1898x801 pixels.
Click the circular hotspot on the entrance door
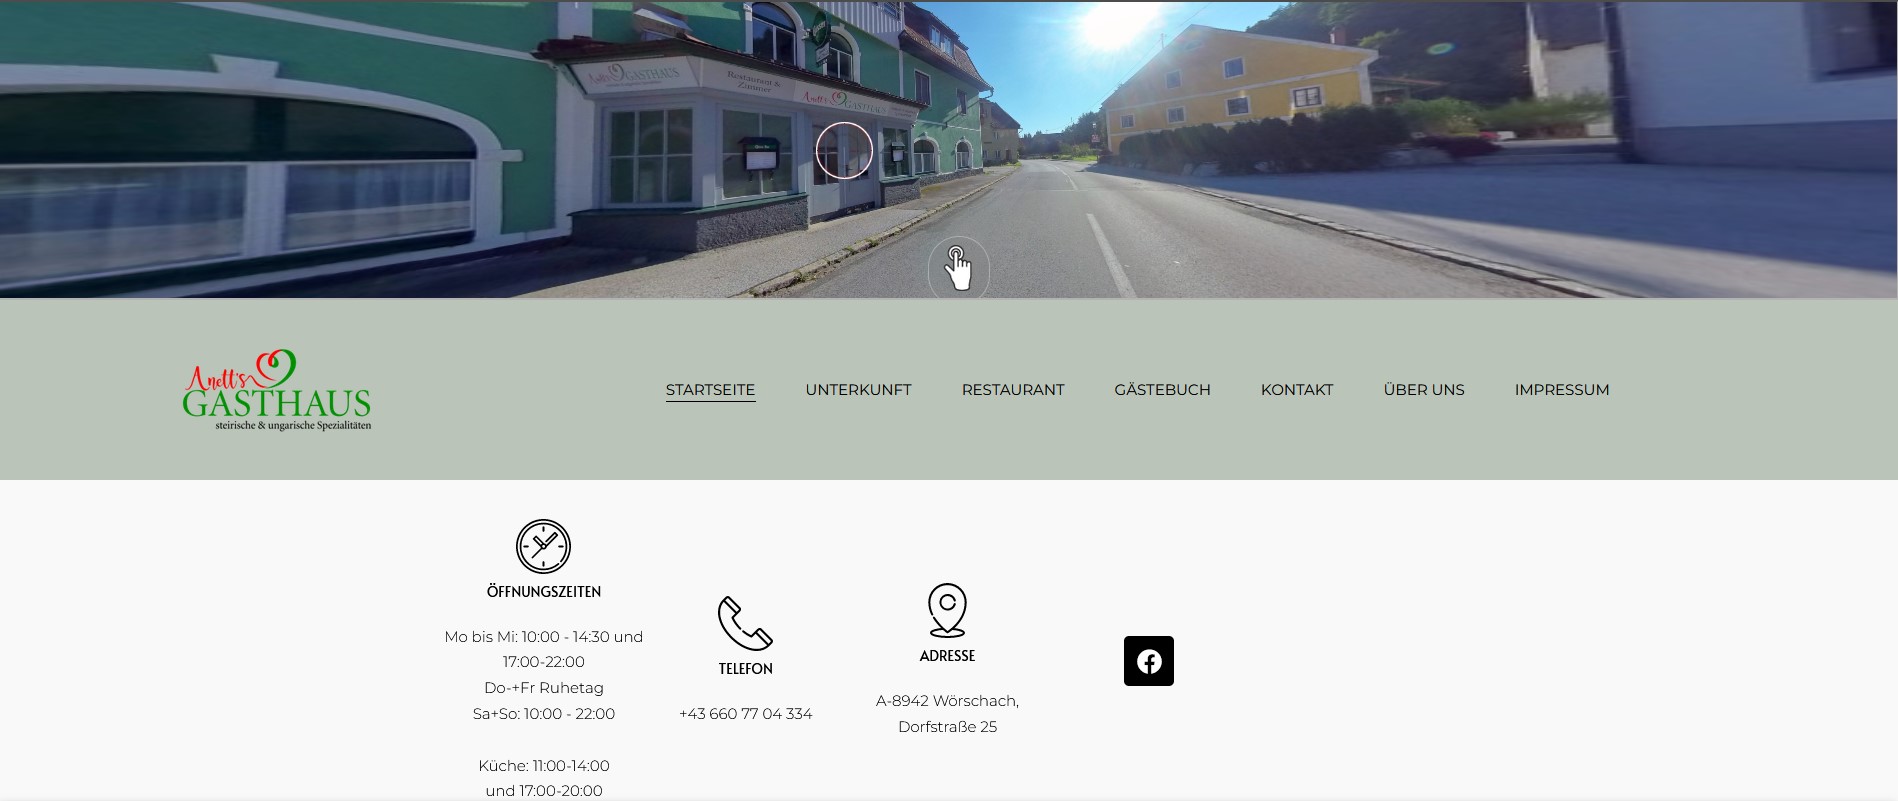(x=844, y=151)
